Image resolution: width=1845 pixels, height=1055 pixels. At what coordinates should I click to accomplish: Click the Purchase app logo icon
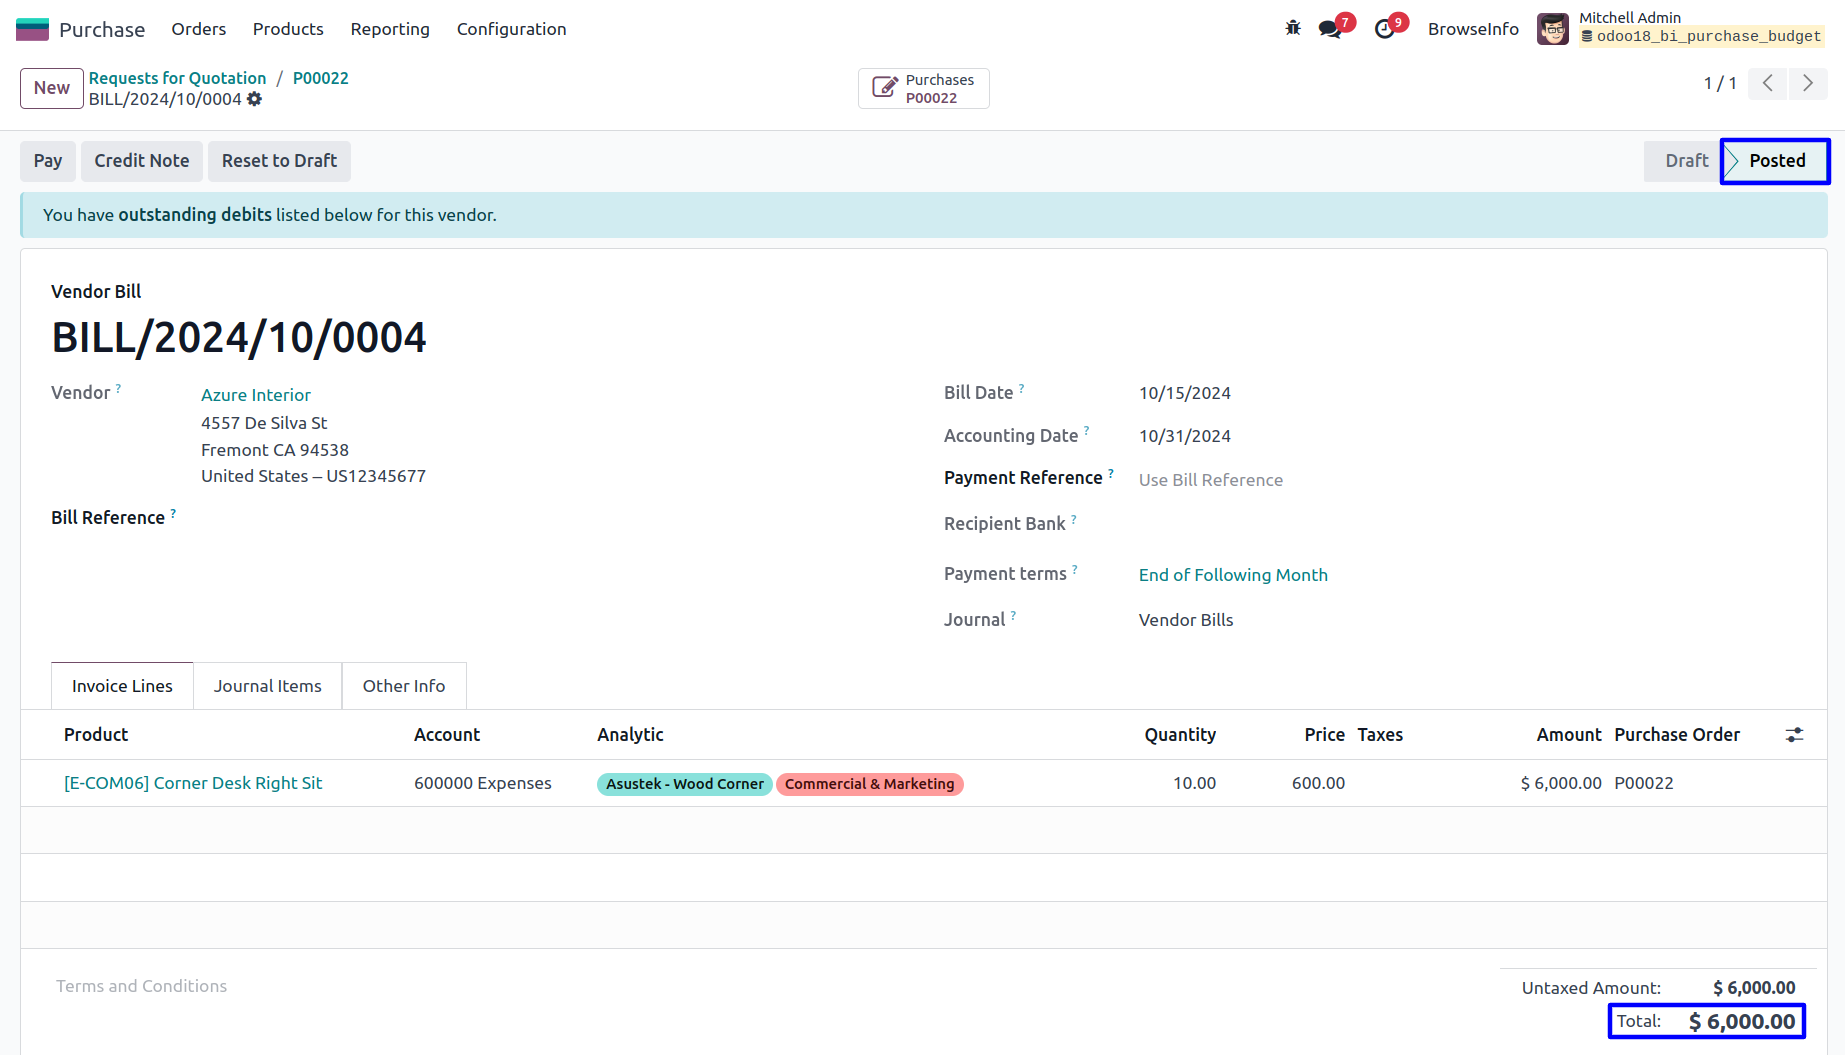[32, 29]
